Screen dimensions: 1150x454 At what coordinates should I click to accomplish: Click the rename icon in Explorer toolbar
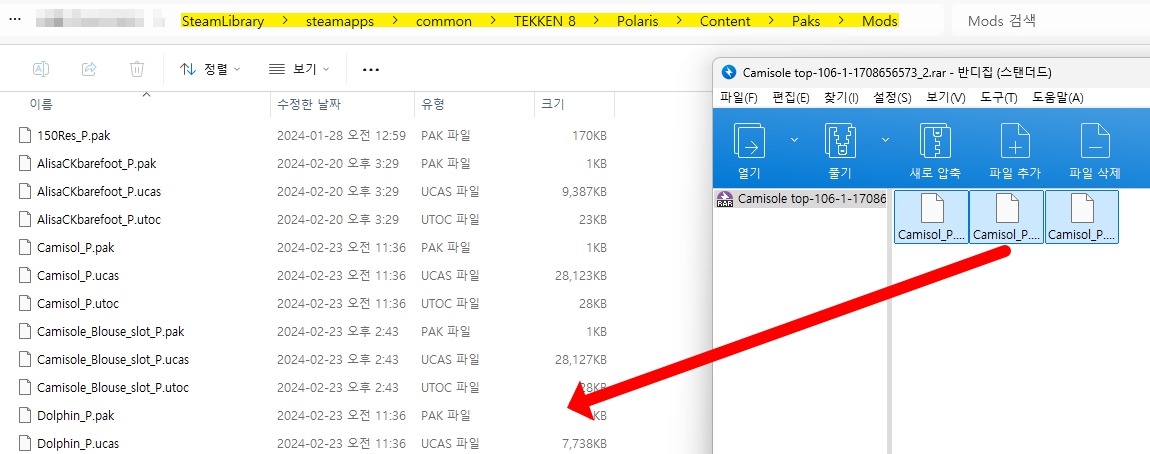41,69
